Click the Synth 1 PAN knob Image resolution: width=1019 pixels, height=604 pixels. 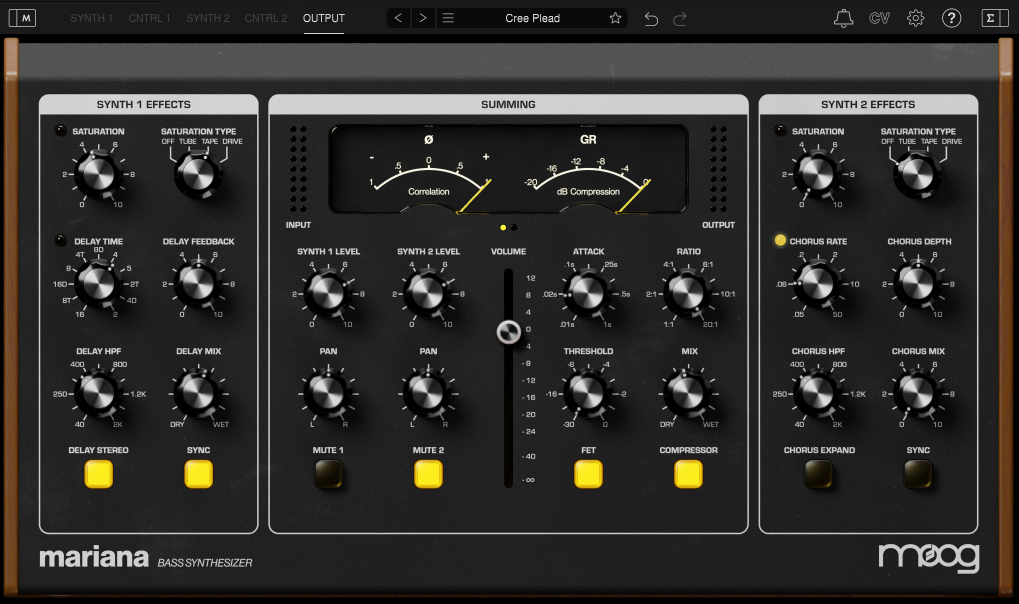coord(328,394)
